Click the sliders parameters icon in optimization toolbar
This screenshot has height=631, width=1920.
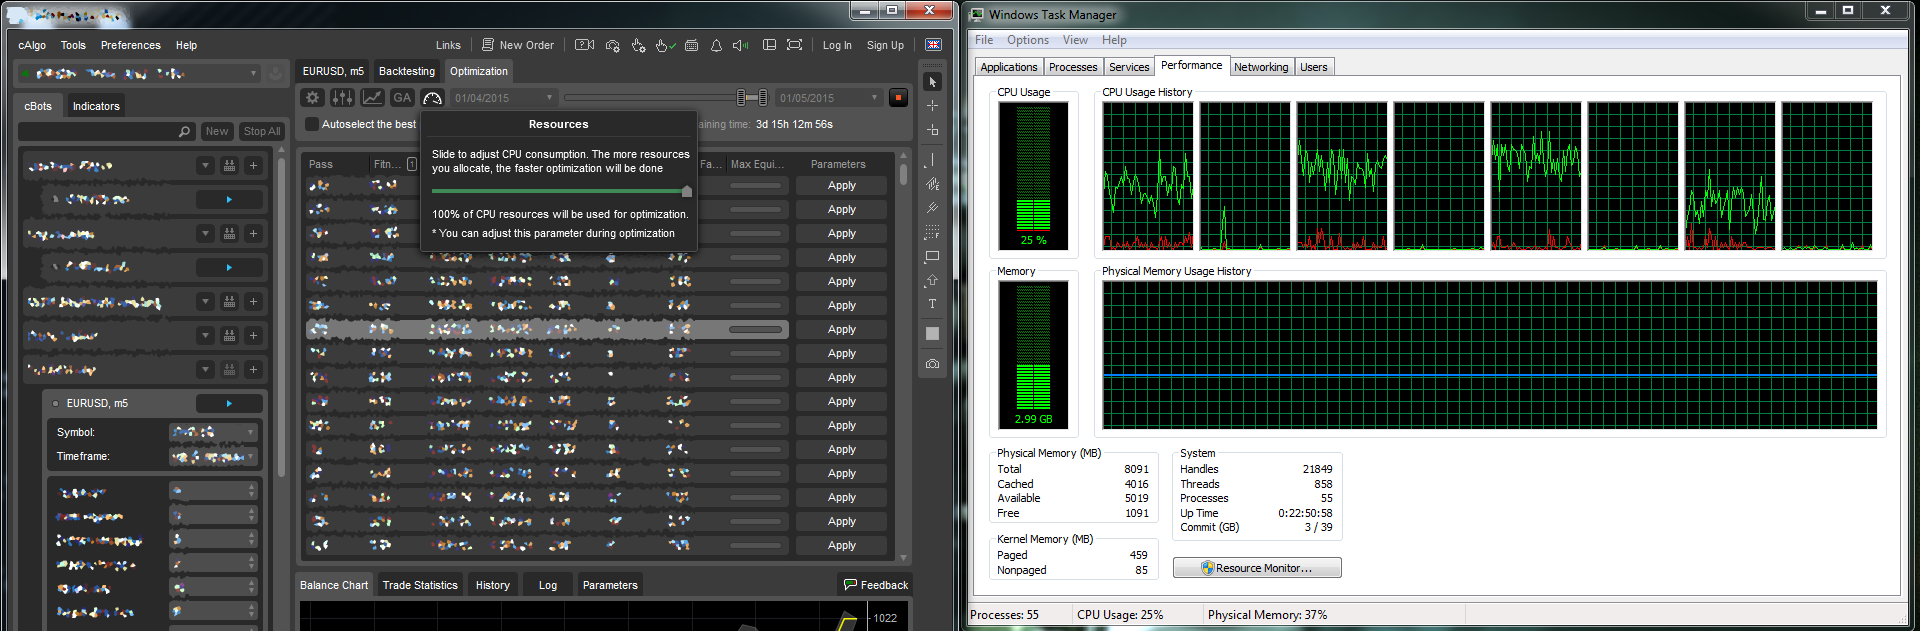point(342,97)
